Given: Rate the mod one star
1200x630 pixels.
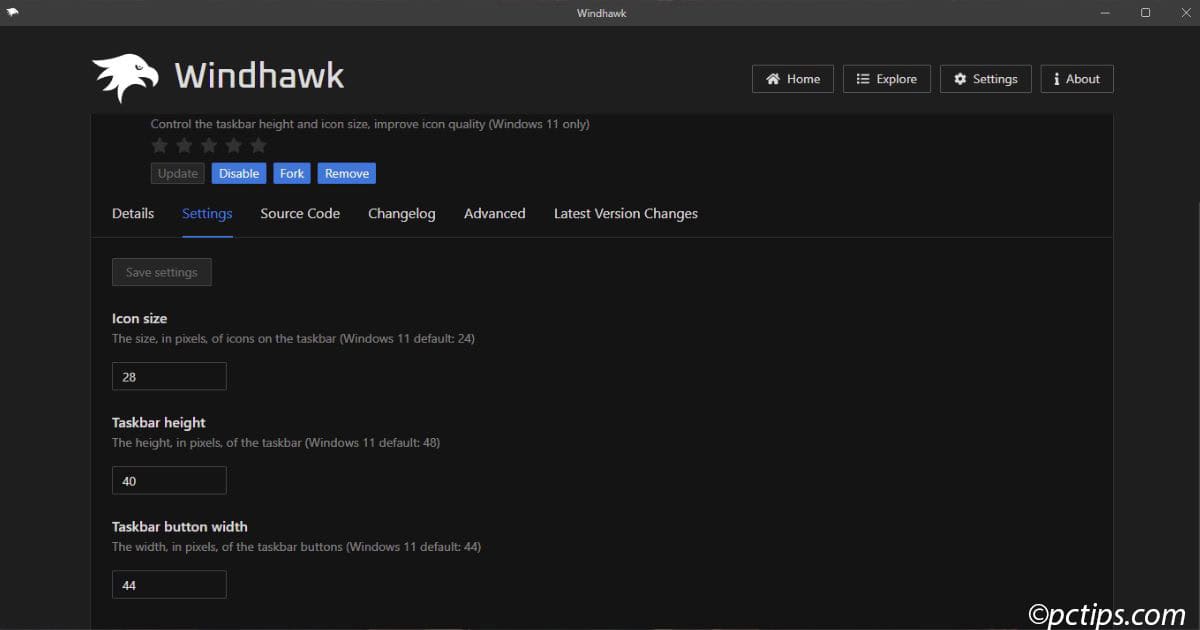Looking at the screenshot, I should tap(160, 146).
